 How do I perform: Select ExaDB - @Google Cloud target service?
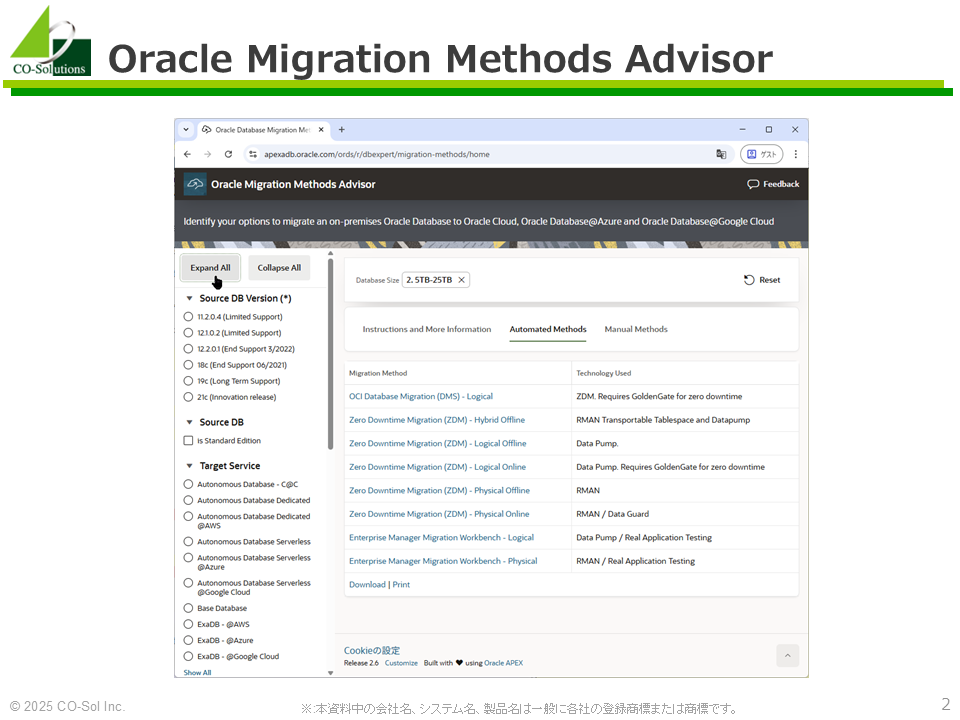[x=189, y=656]
